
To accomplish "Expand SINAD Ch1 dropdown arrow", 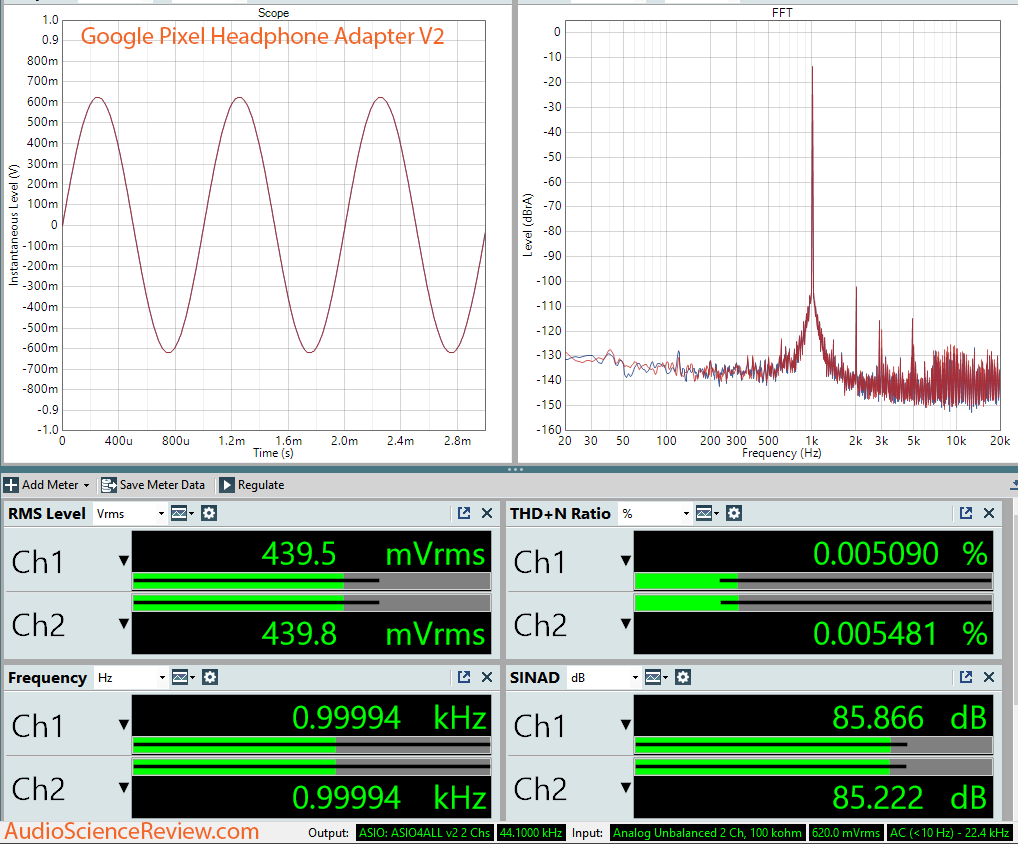I will [x=625, y=725].
